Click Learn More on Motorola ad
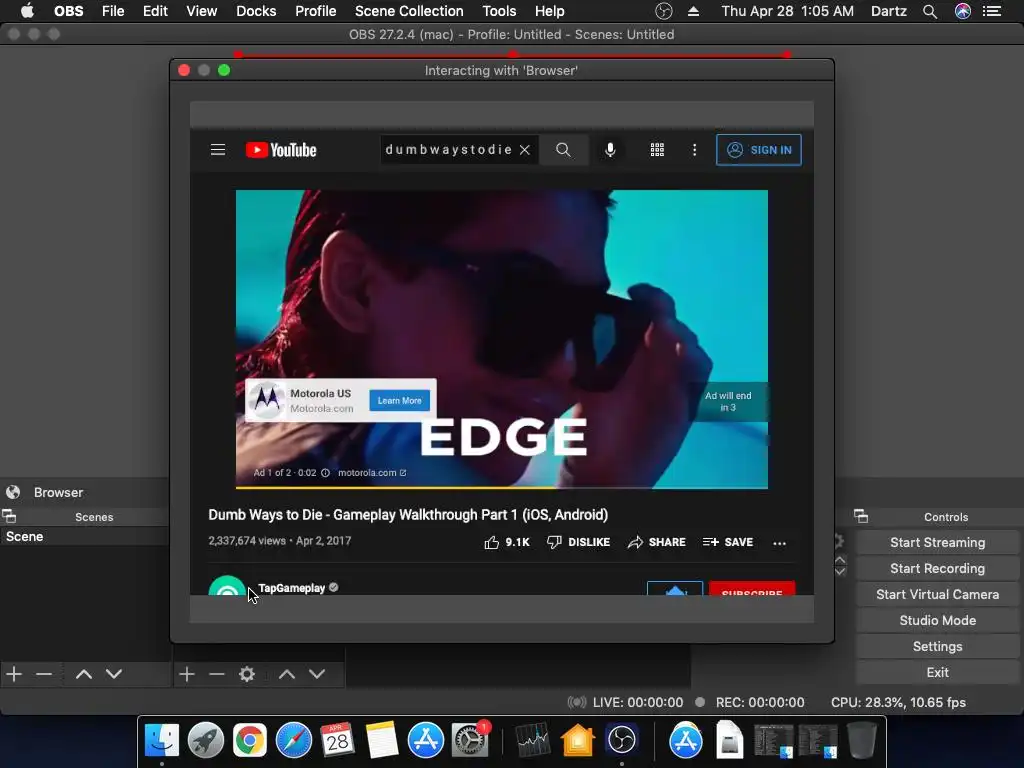1024x768 pixels. (x=399, y=400)
